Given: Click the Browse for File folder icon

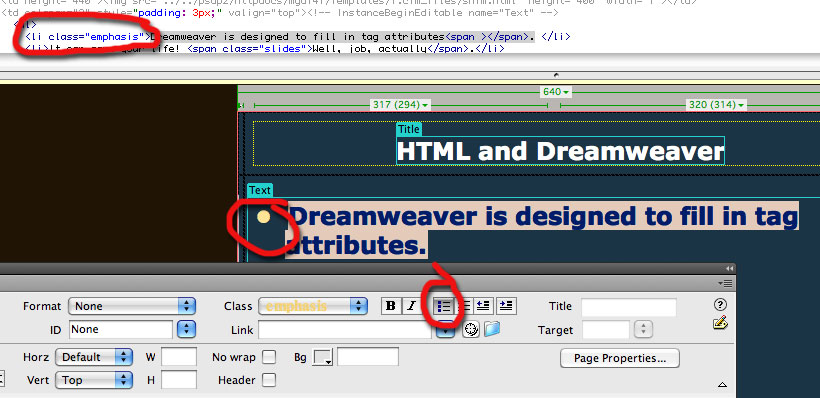Looking at the screenshot, I should [x=492, y=329].
